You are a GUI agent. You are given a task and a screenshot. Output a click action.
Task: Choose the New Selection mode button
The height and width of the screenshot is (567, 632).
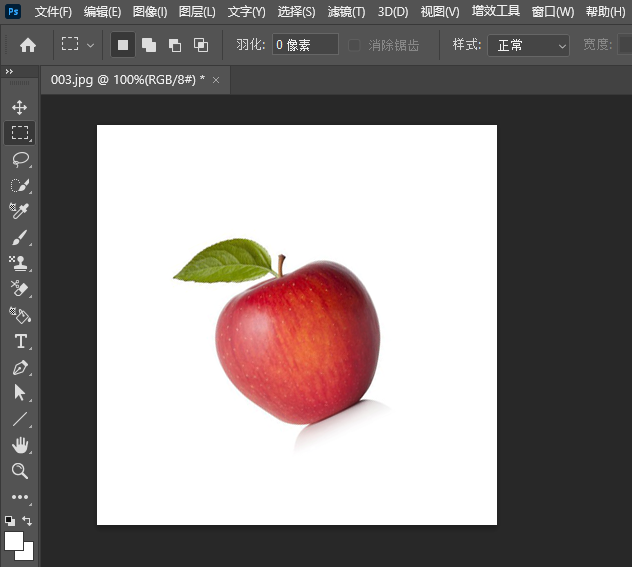pyautogui.click(x=123, y=45)
